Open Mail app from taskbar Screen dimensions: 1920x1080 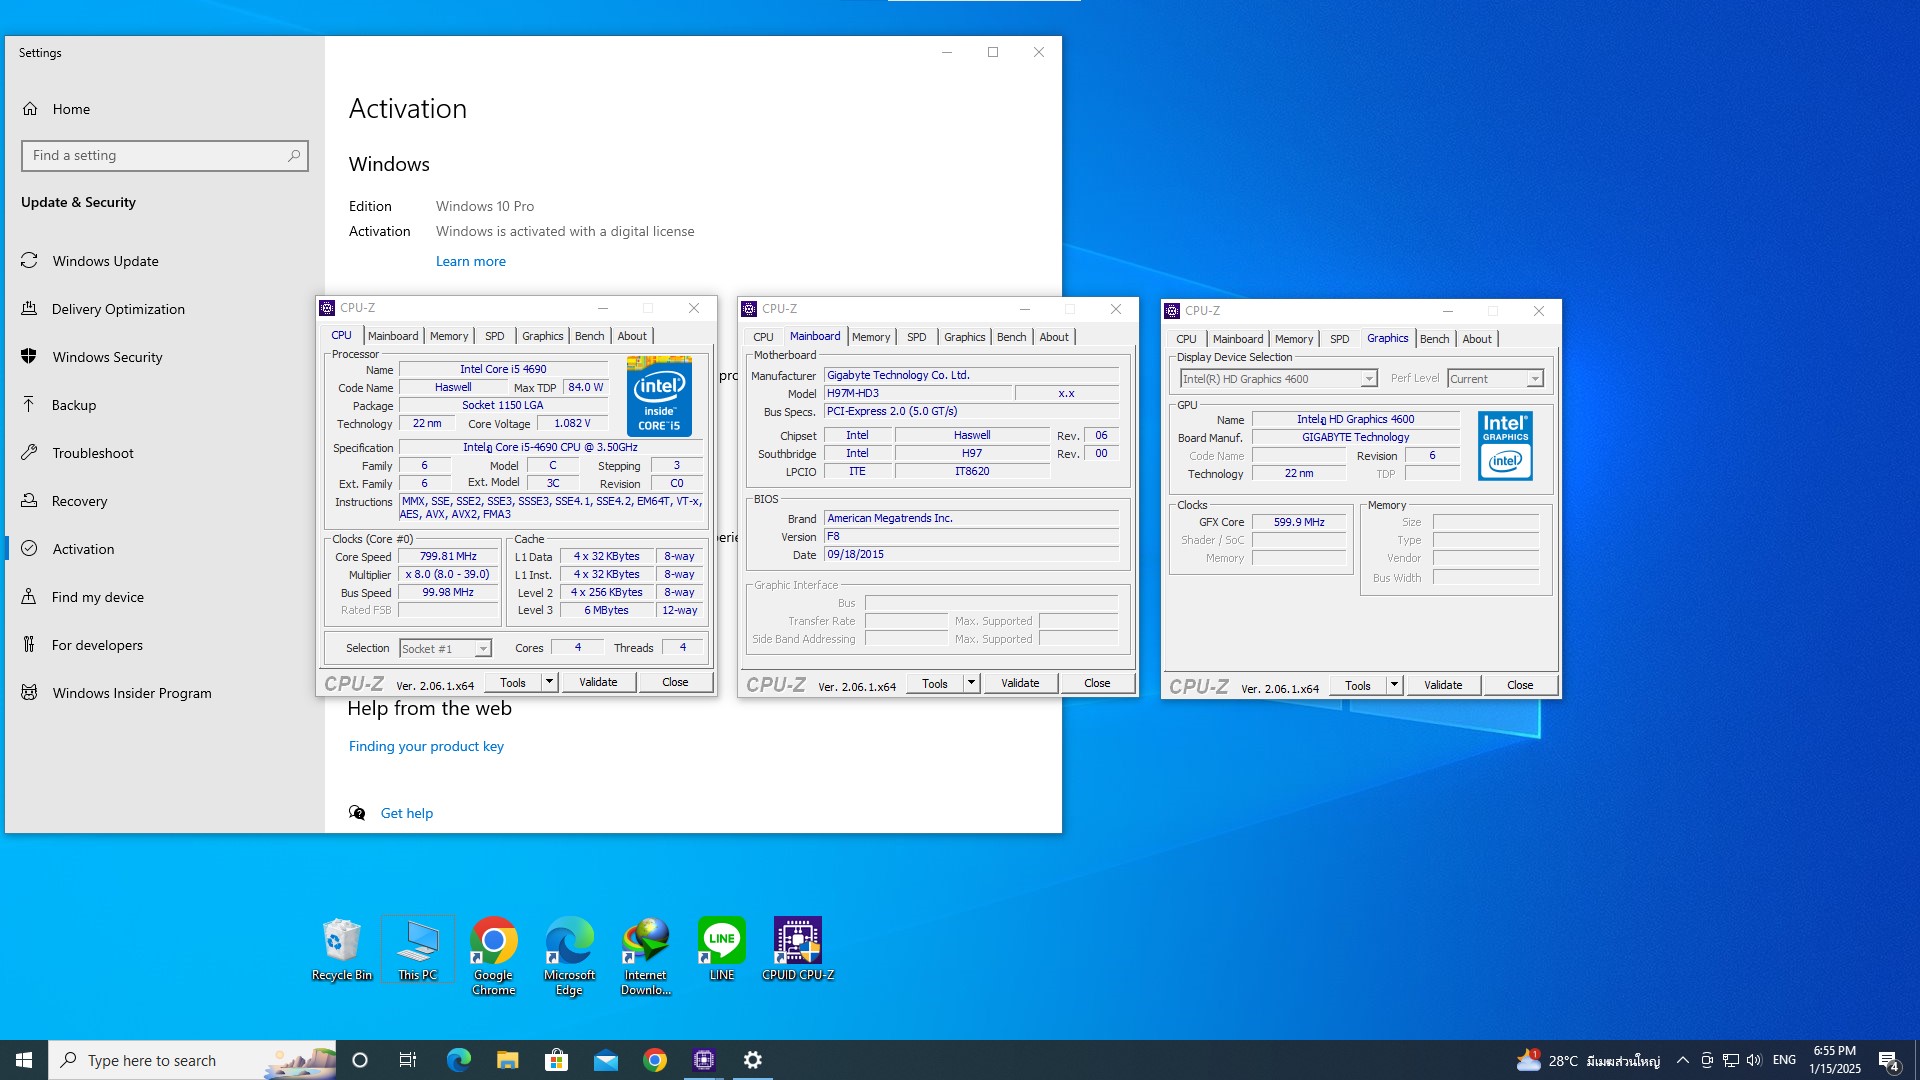pyautogui.click(x=606, y=1060)
